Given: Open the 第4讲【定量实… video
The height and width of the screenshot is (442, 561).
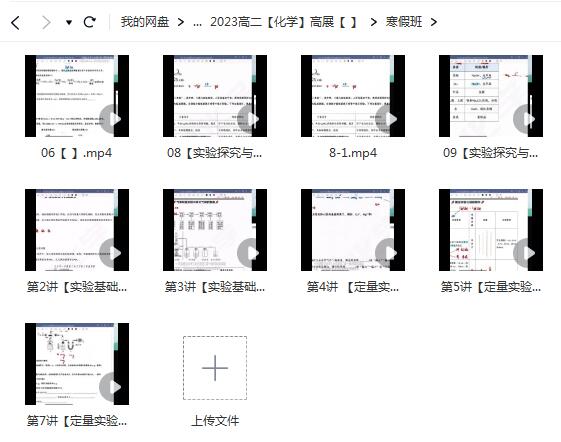Looking at the screenshot, I should (353, 230).
